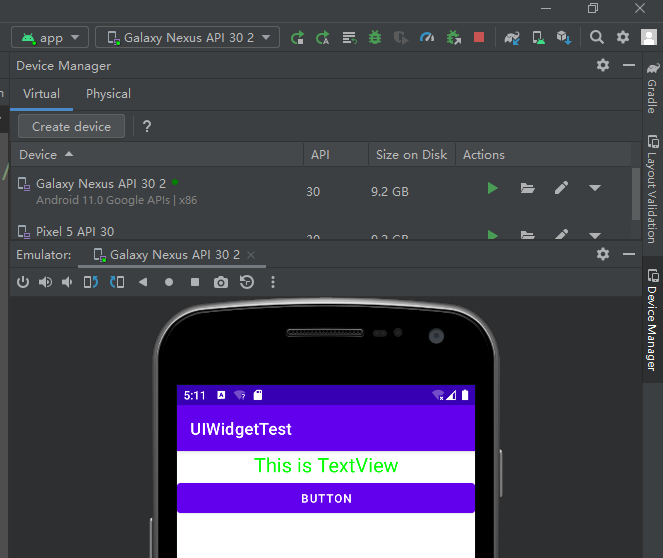This screenshot has height=558, width=663.
Task: Select the Galaxy Nexus API 30 2 row
Action: tap(321, 191)
